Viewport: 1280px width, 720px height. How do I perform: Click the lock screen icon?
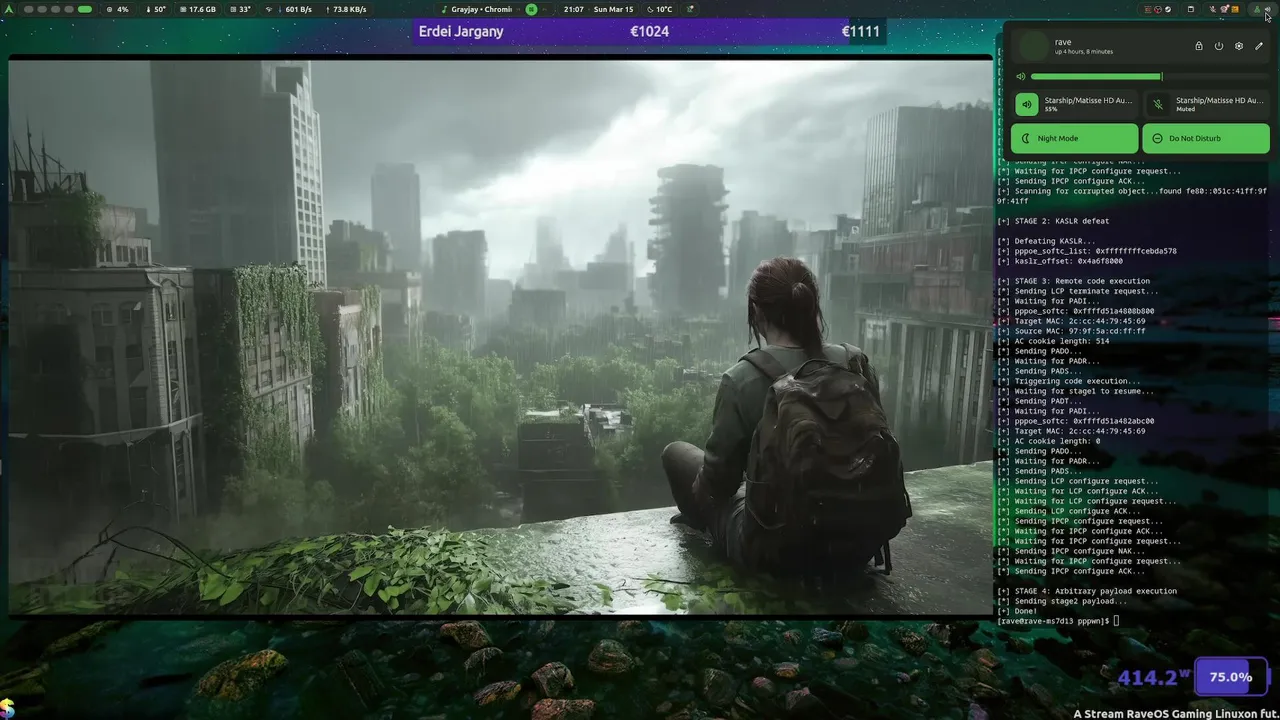coord(1199,46)
